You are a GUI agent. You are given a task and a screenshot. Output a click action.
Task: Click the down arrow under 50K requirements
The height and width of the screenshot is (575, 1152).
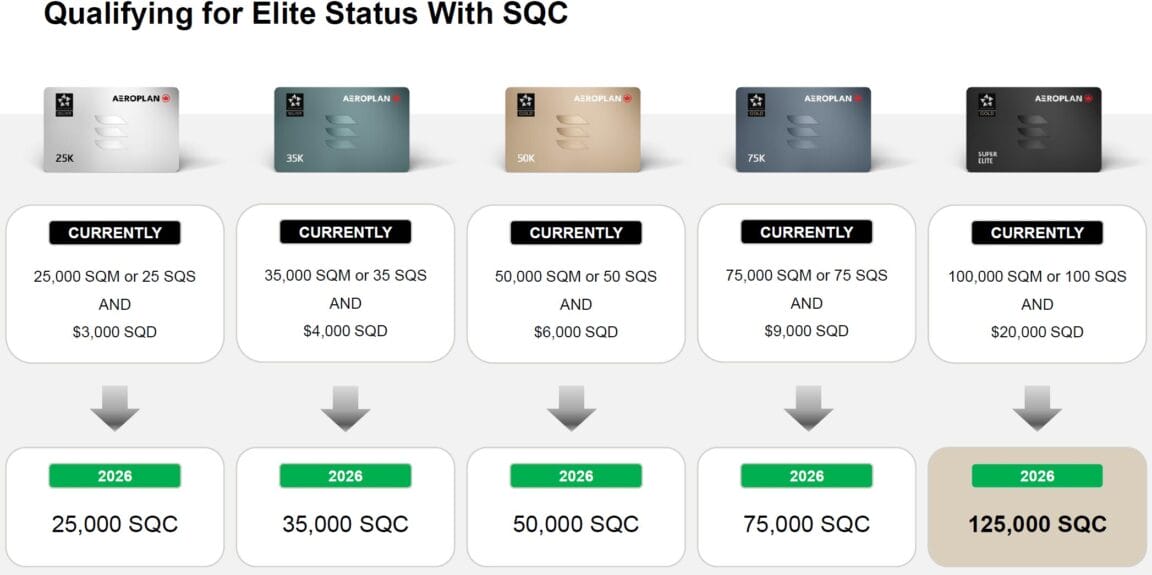pos(572,408)
